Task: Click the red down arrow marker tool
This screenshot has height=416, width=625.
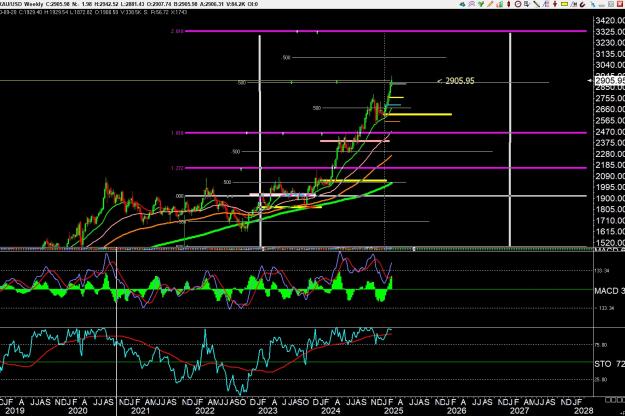Action: coord(555,4)
